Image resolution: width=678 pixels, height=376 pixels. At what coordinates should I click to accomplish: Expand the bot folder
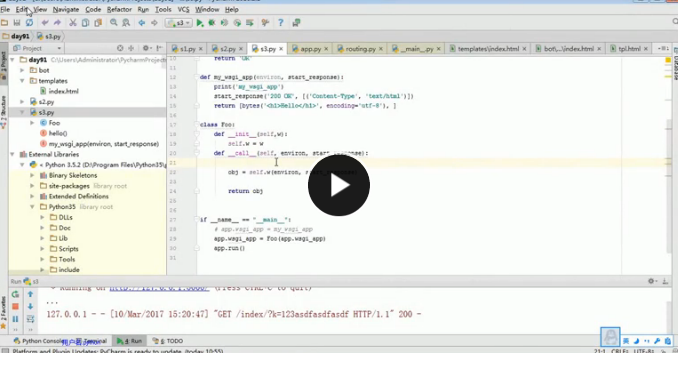coord(22,70)
